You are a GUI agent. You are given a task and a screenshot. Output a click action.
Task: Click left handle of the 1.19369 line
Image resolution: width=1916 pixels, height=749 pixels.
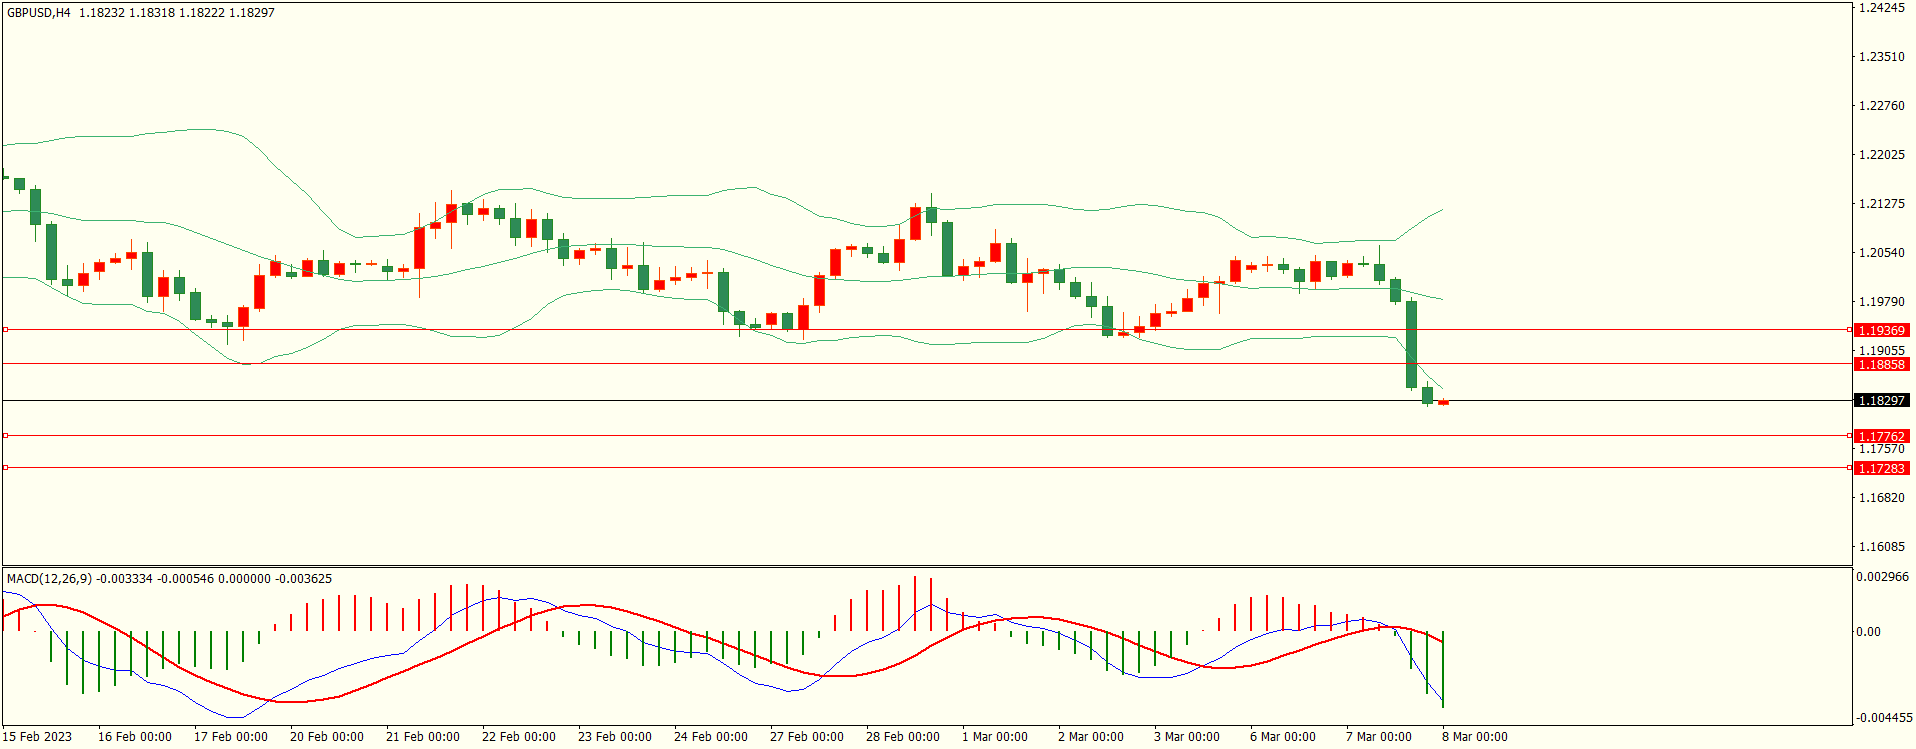5,329
